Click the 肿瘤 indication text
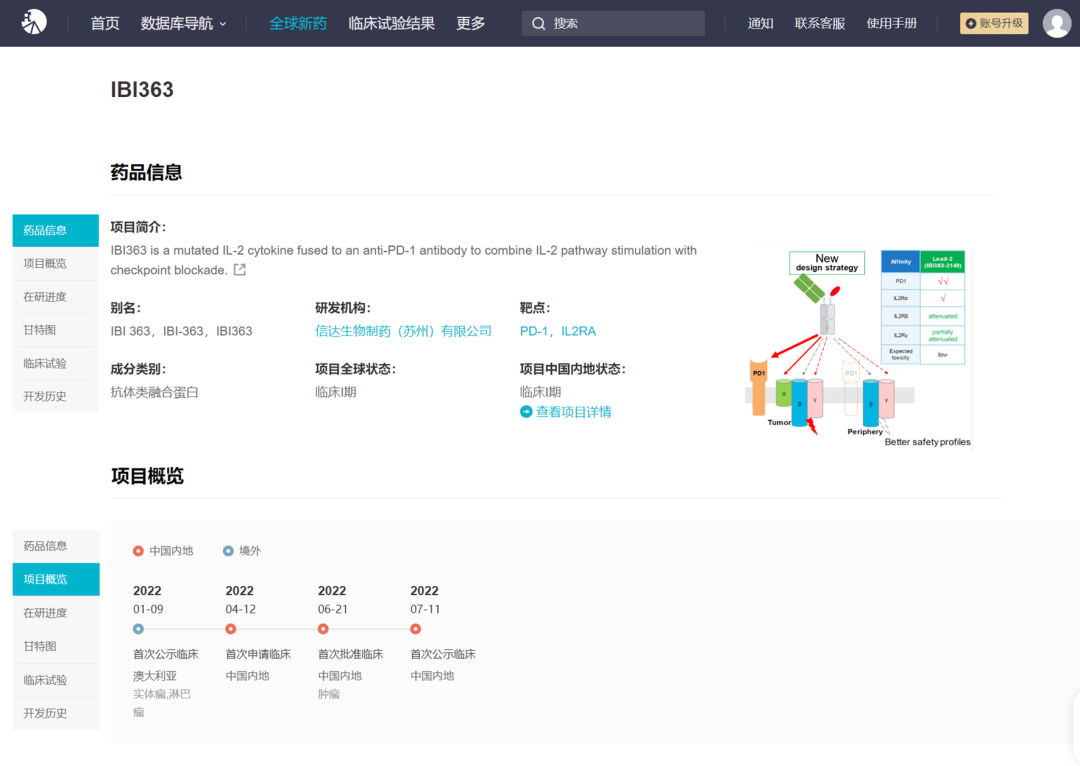 pos(329,694)
